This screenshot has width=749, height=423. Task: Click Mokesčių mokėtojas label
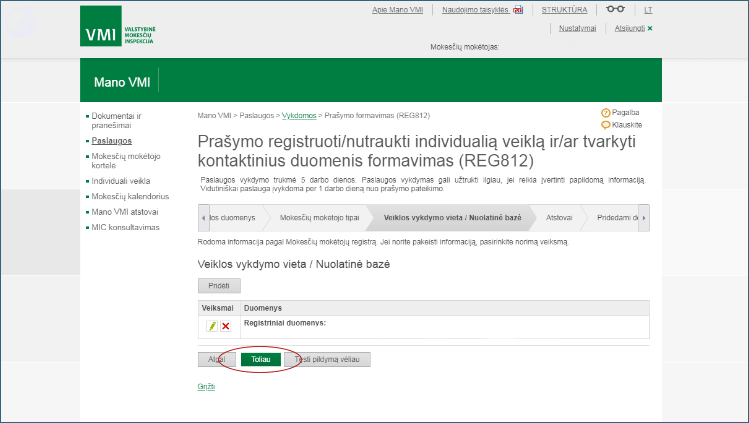464,47
